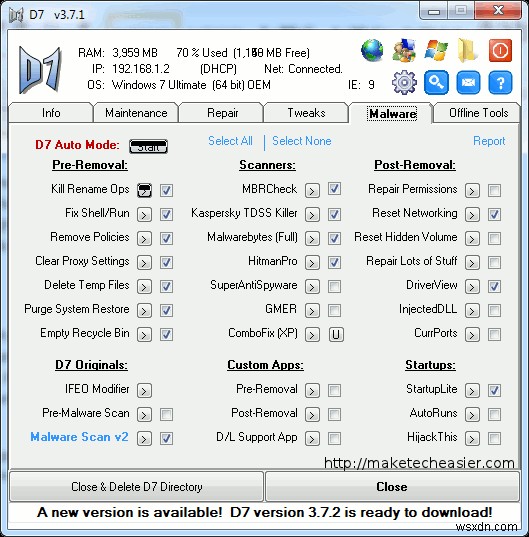Open settings gear icon
The image size is (529, 537).
[x=404, y=83]
